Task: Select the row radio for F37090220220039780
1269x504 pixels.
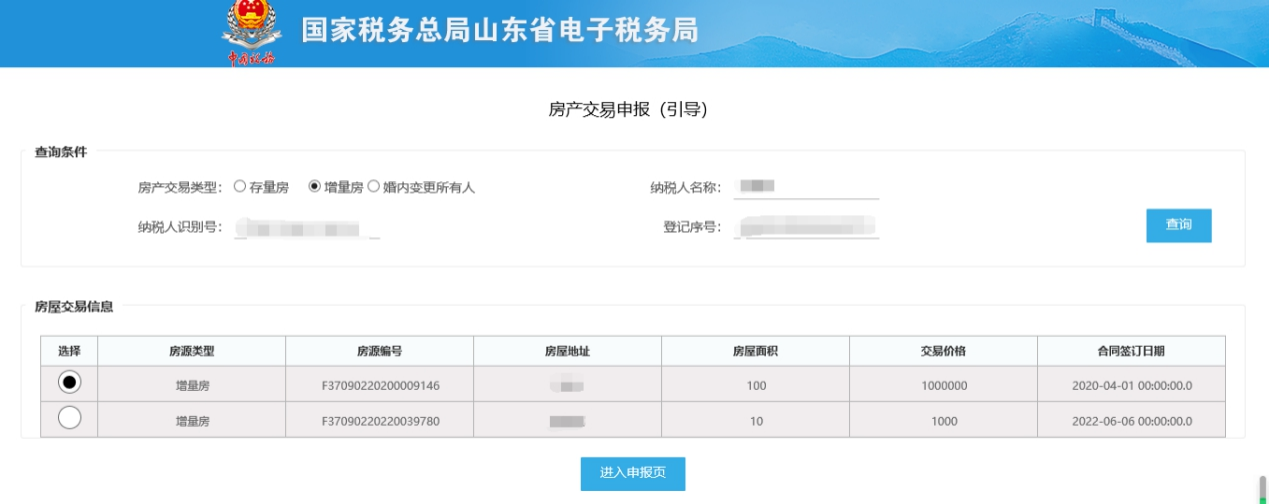Action: click(69, 419)
